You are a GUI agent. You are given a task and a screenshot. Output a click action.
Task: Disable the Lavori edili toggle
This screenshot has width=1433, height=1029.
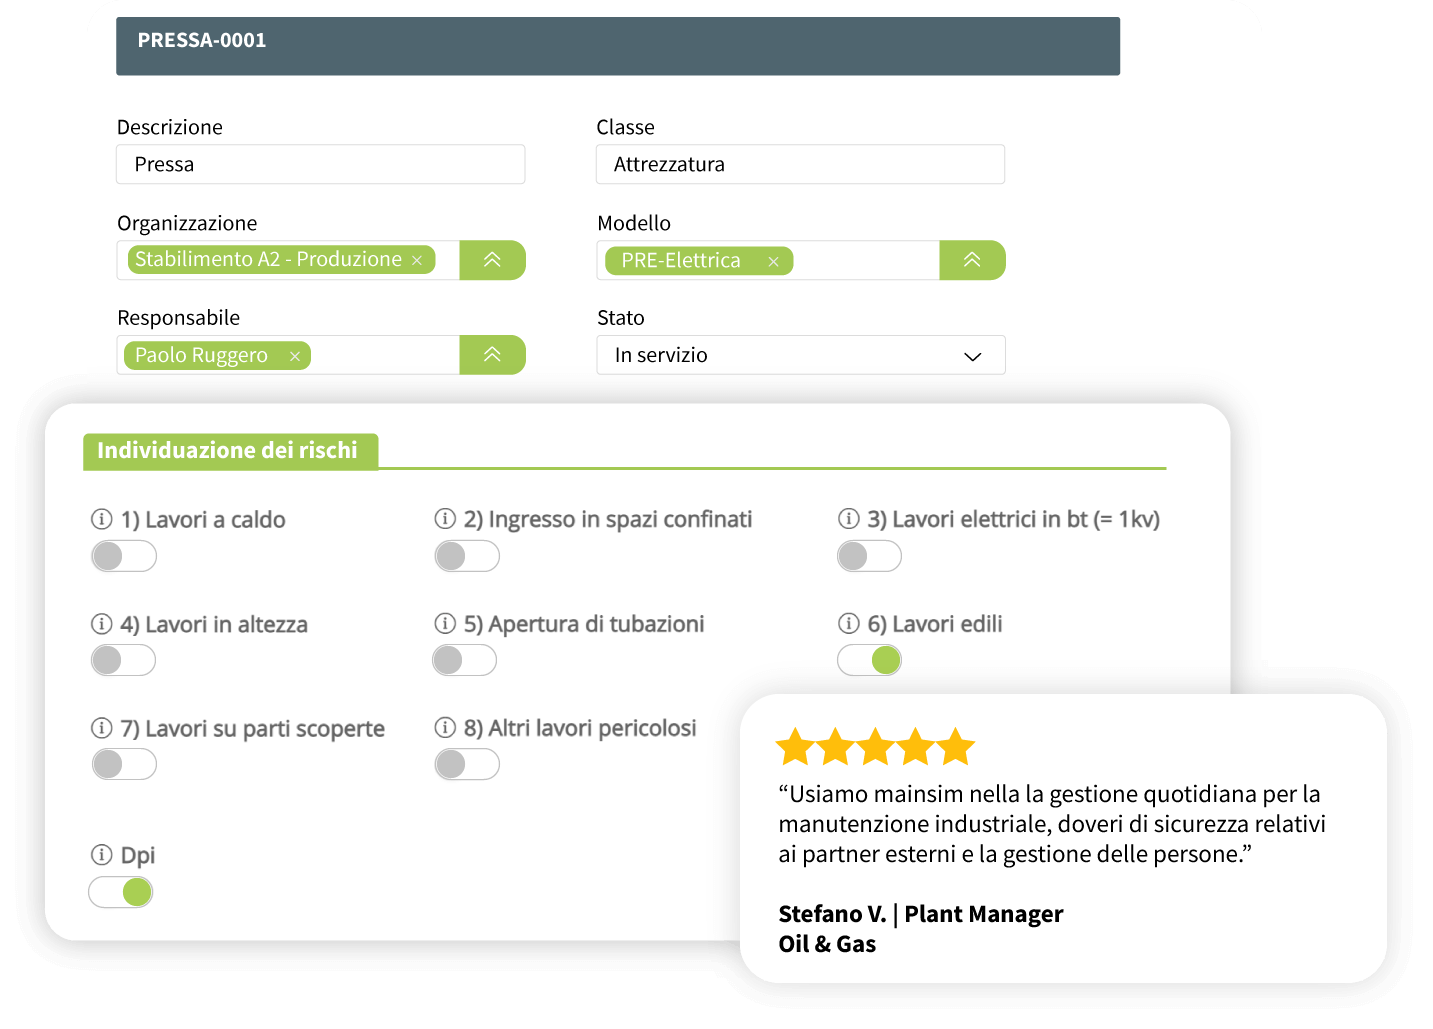[x=869, y=660]
